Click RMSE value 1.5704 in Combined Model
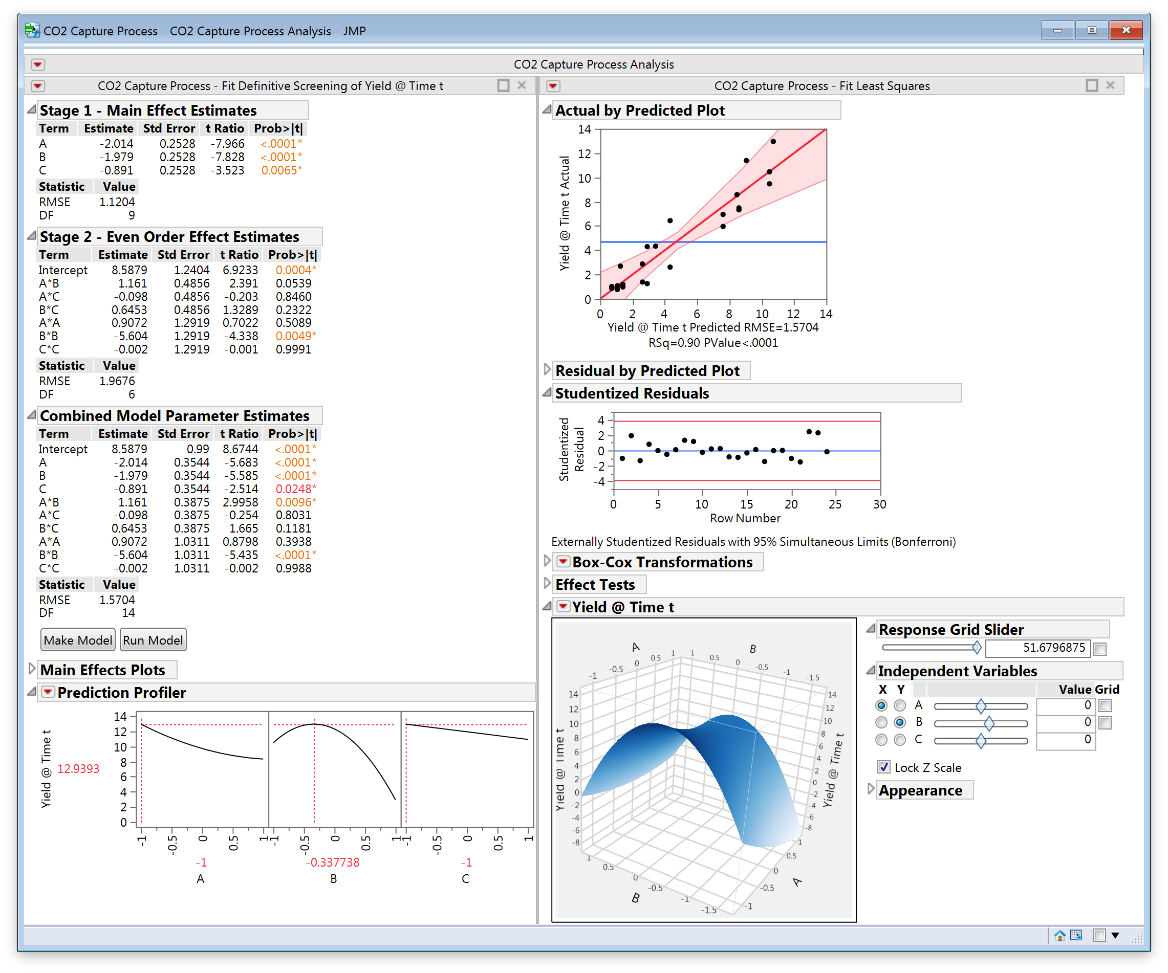The width and height of the screenshot is (1168, 973). click(x=117, y=600)
